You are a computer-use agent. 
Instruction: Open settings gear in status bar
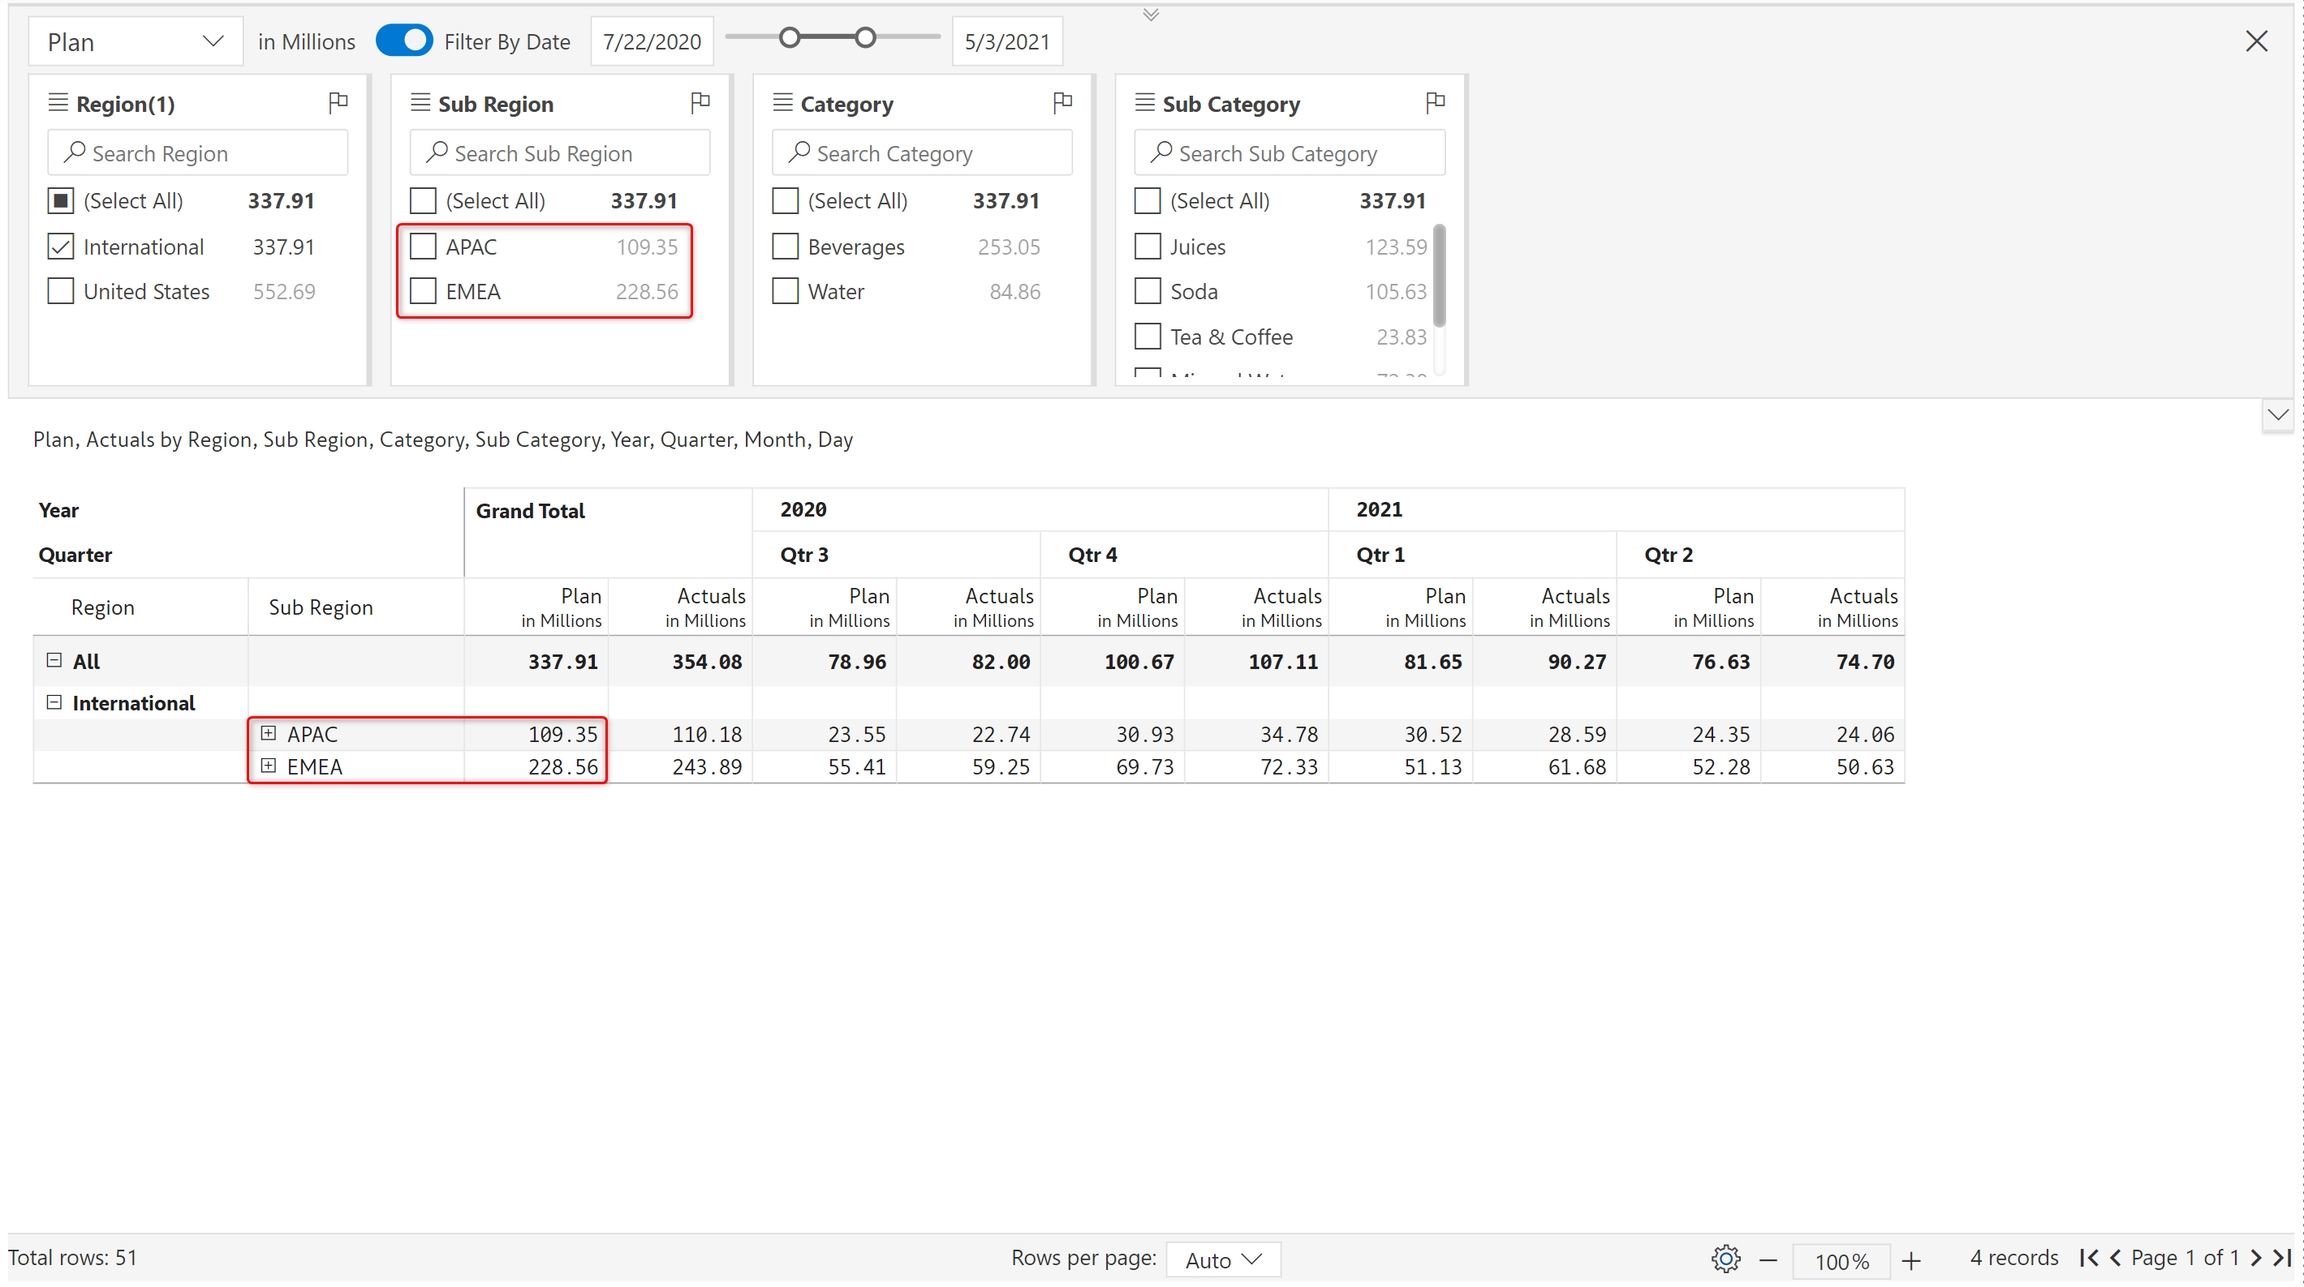1725,1259
